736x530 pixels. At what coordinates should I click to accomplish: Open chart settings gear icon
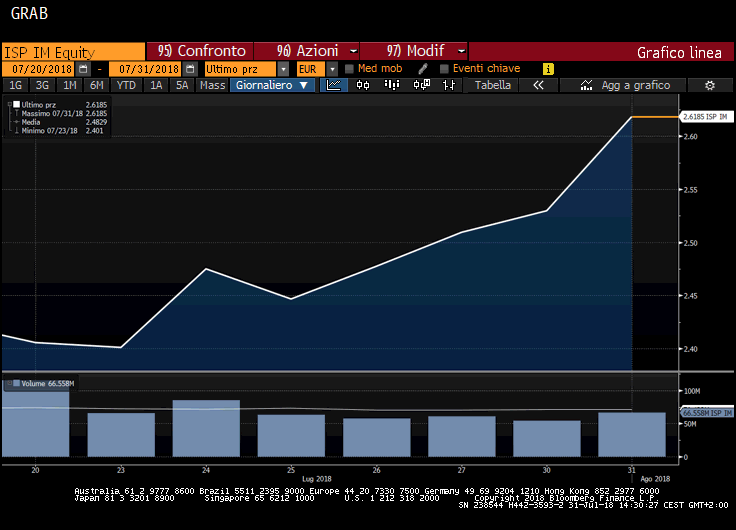(709, 86)
